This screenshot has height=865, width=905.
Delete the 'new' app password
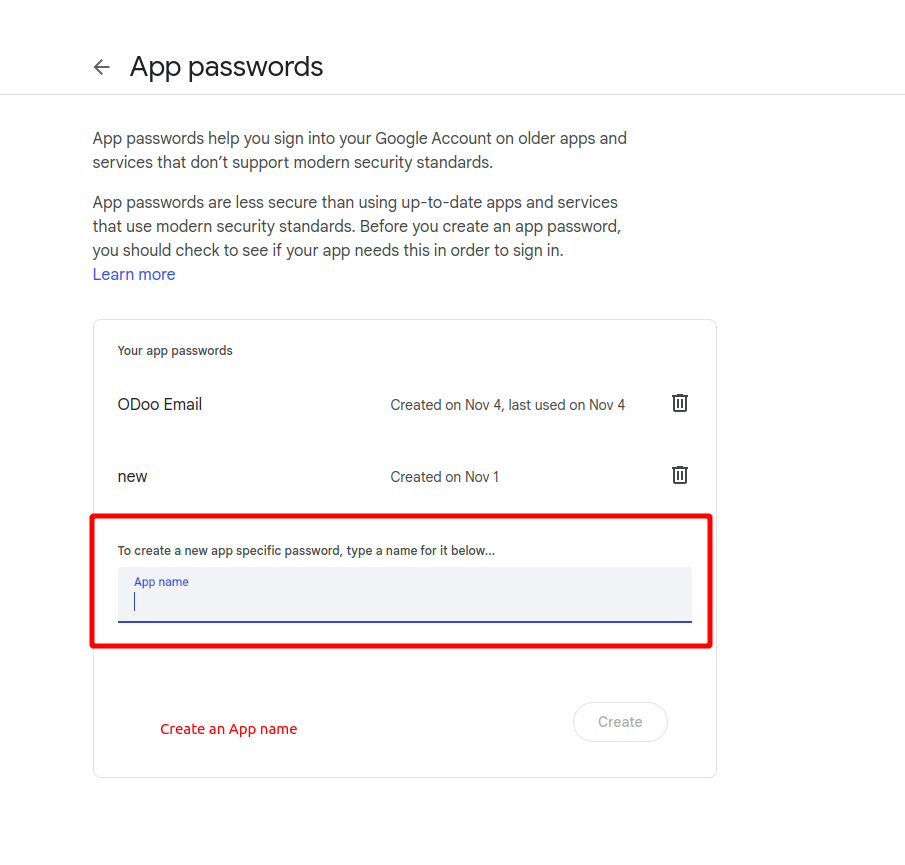click(x=680, y=475)
